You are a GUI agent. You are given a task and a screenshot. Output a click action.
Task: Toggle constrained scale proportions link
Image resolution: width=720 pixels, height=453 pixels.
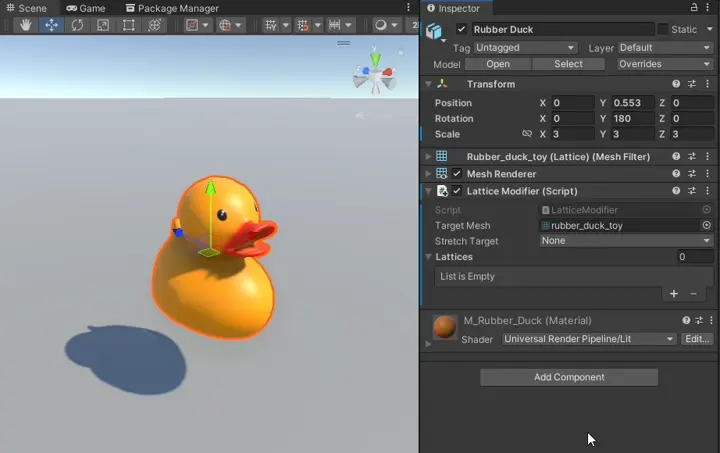click(x=527, y=134)
